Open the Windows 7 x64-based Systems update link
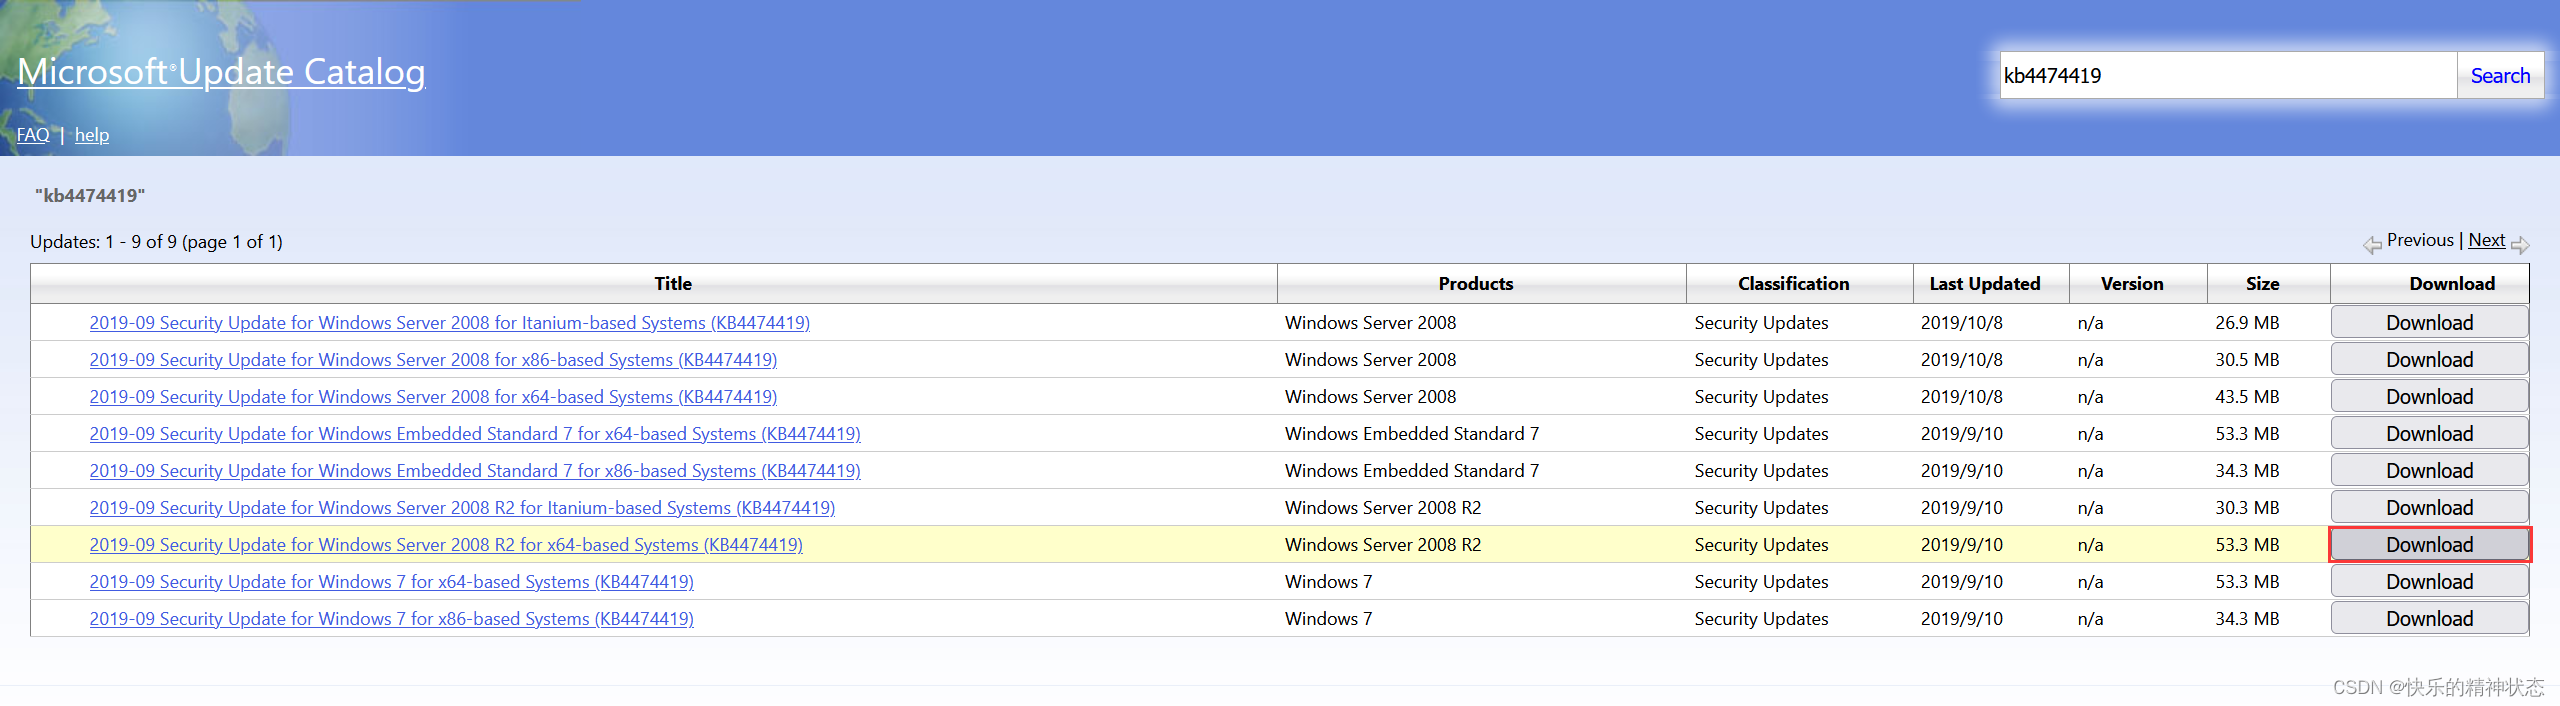Viewport: 2560px width, 706px height. 391,582
